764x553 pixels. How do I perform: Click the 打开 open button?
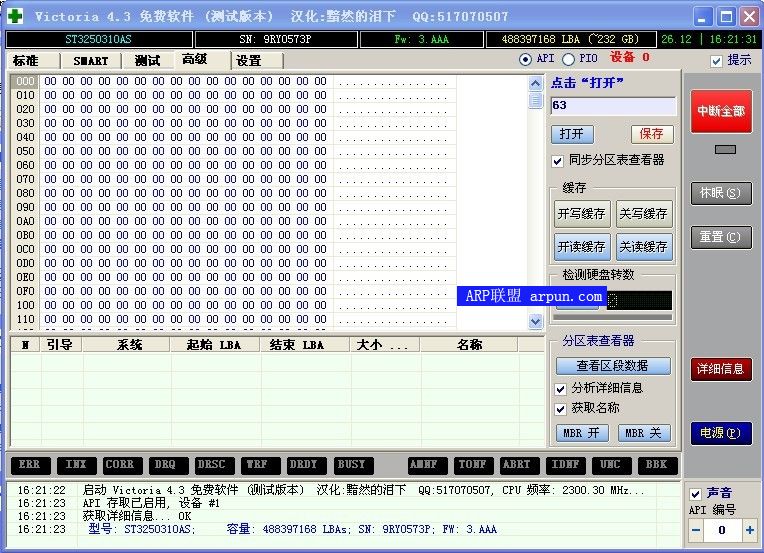click(x=572, y=134)
